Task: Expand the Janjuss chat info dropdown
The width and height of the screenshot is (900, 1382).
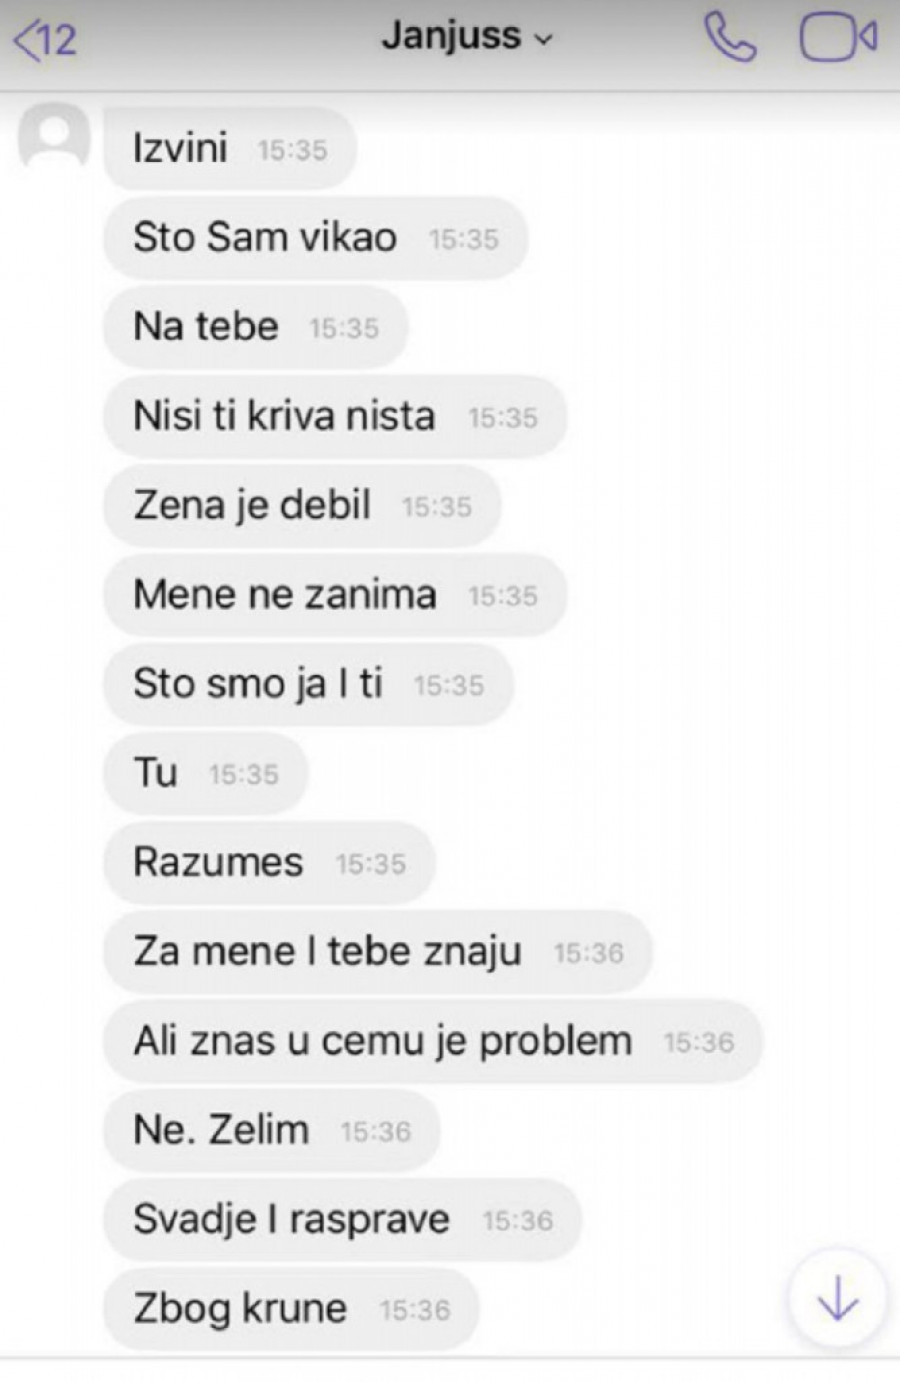Action: pos(466,37)
